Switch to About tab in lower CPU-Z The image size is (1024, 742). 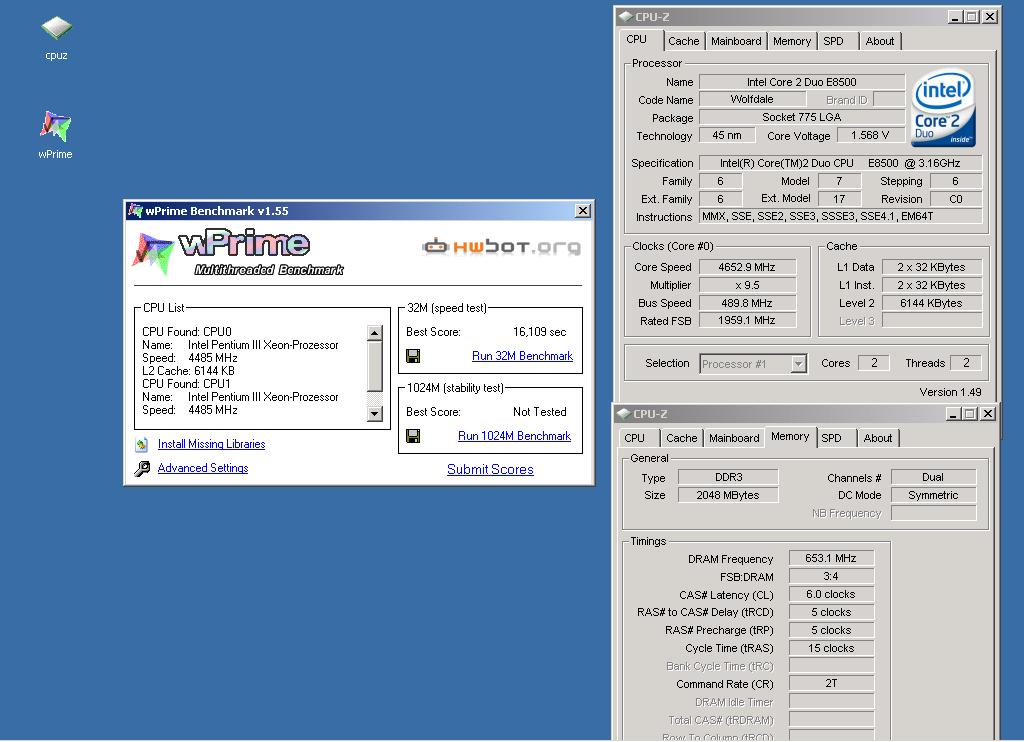(x=878, y=438)
